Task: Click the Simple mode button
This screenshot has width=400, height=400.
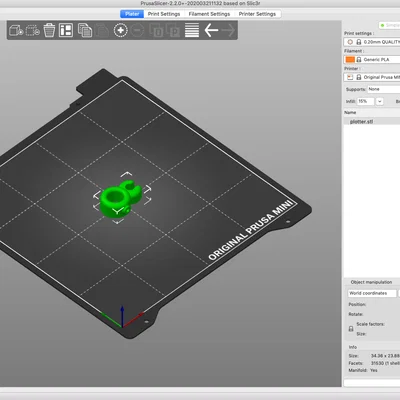Action: coord(389,25)
